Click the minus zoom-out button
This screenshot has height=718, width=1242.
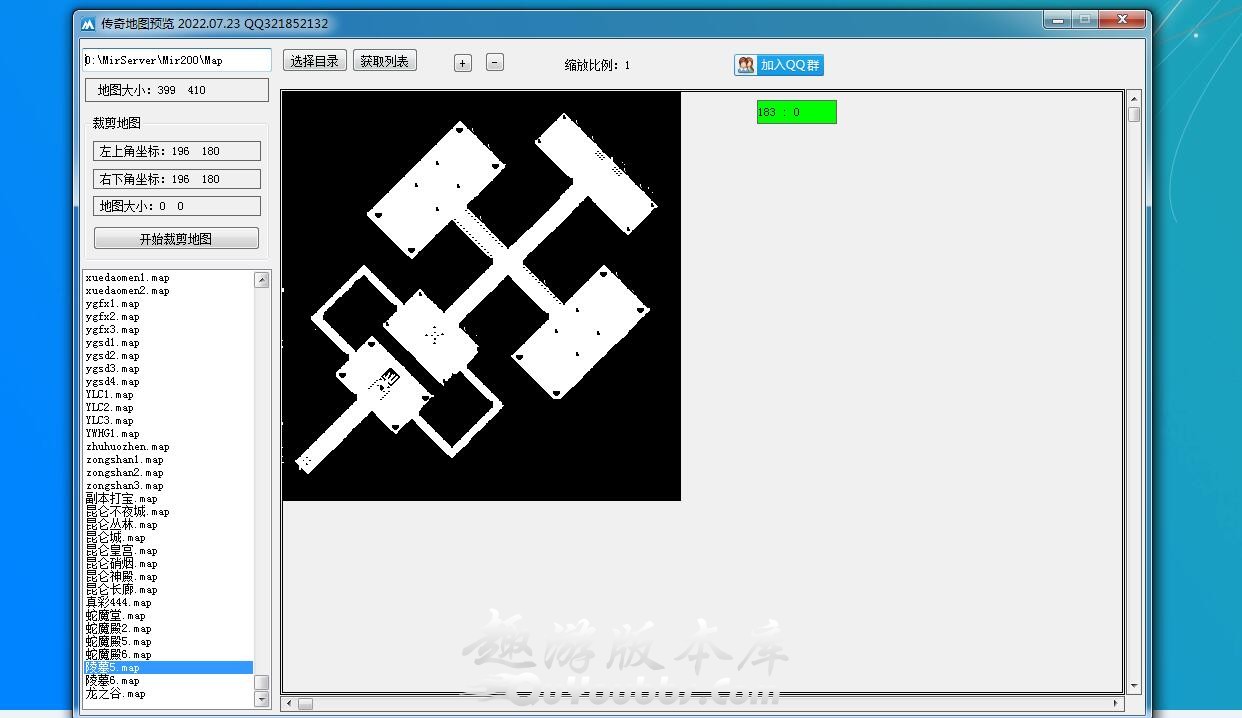pyautogui.click(x=494, y=63)
